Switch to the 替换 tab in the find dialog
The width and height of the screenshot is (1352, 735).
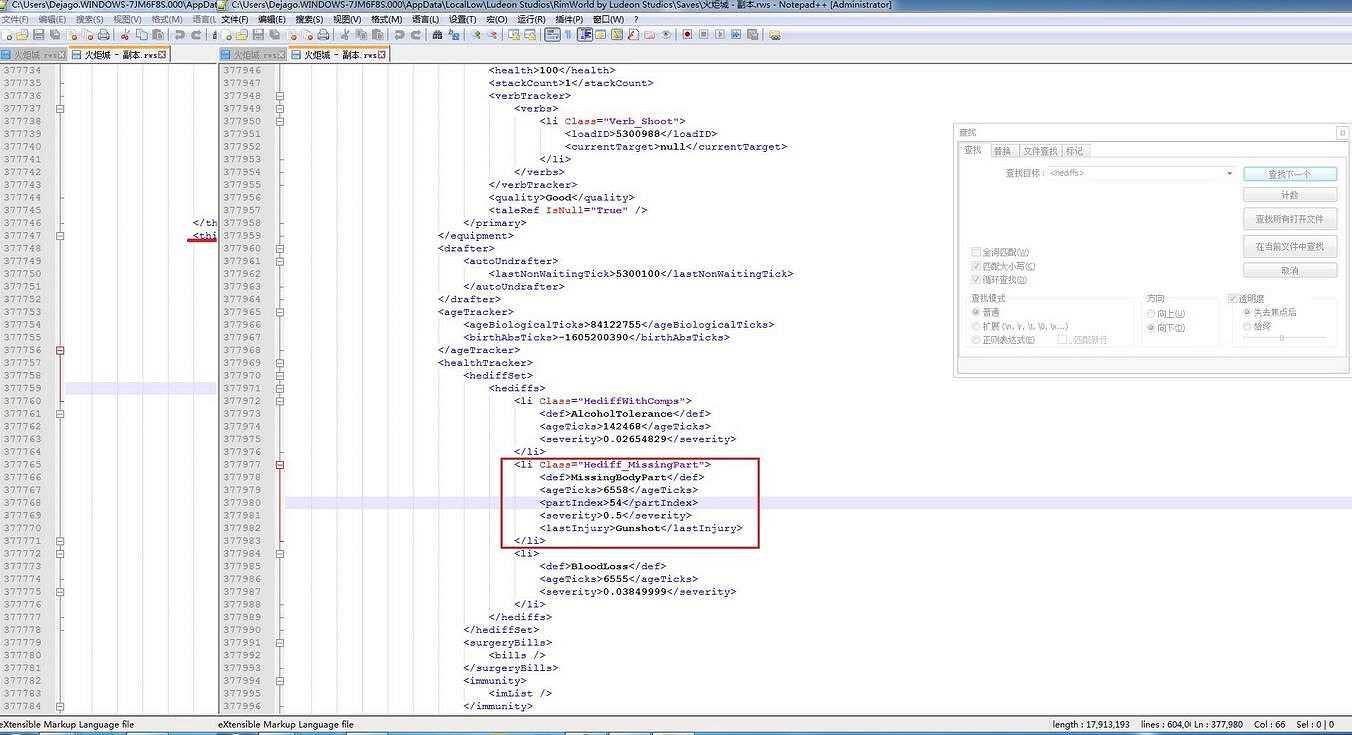click(x=1001, y=151)
